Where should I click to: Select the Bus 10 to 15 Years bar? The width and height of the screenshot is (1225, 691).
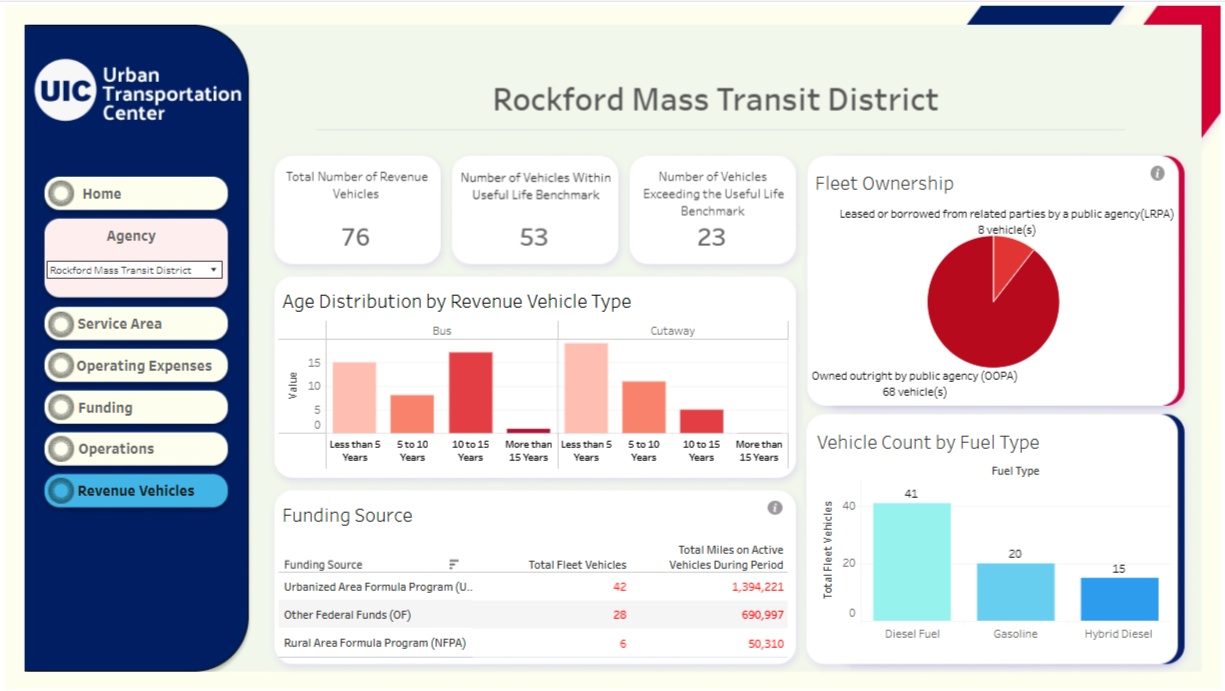[470, 393]
